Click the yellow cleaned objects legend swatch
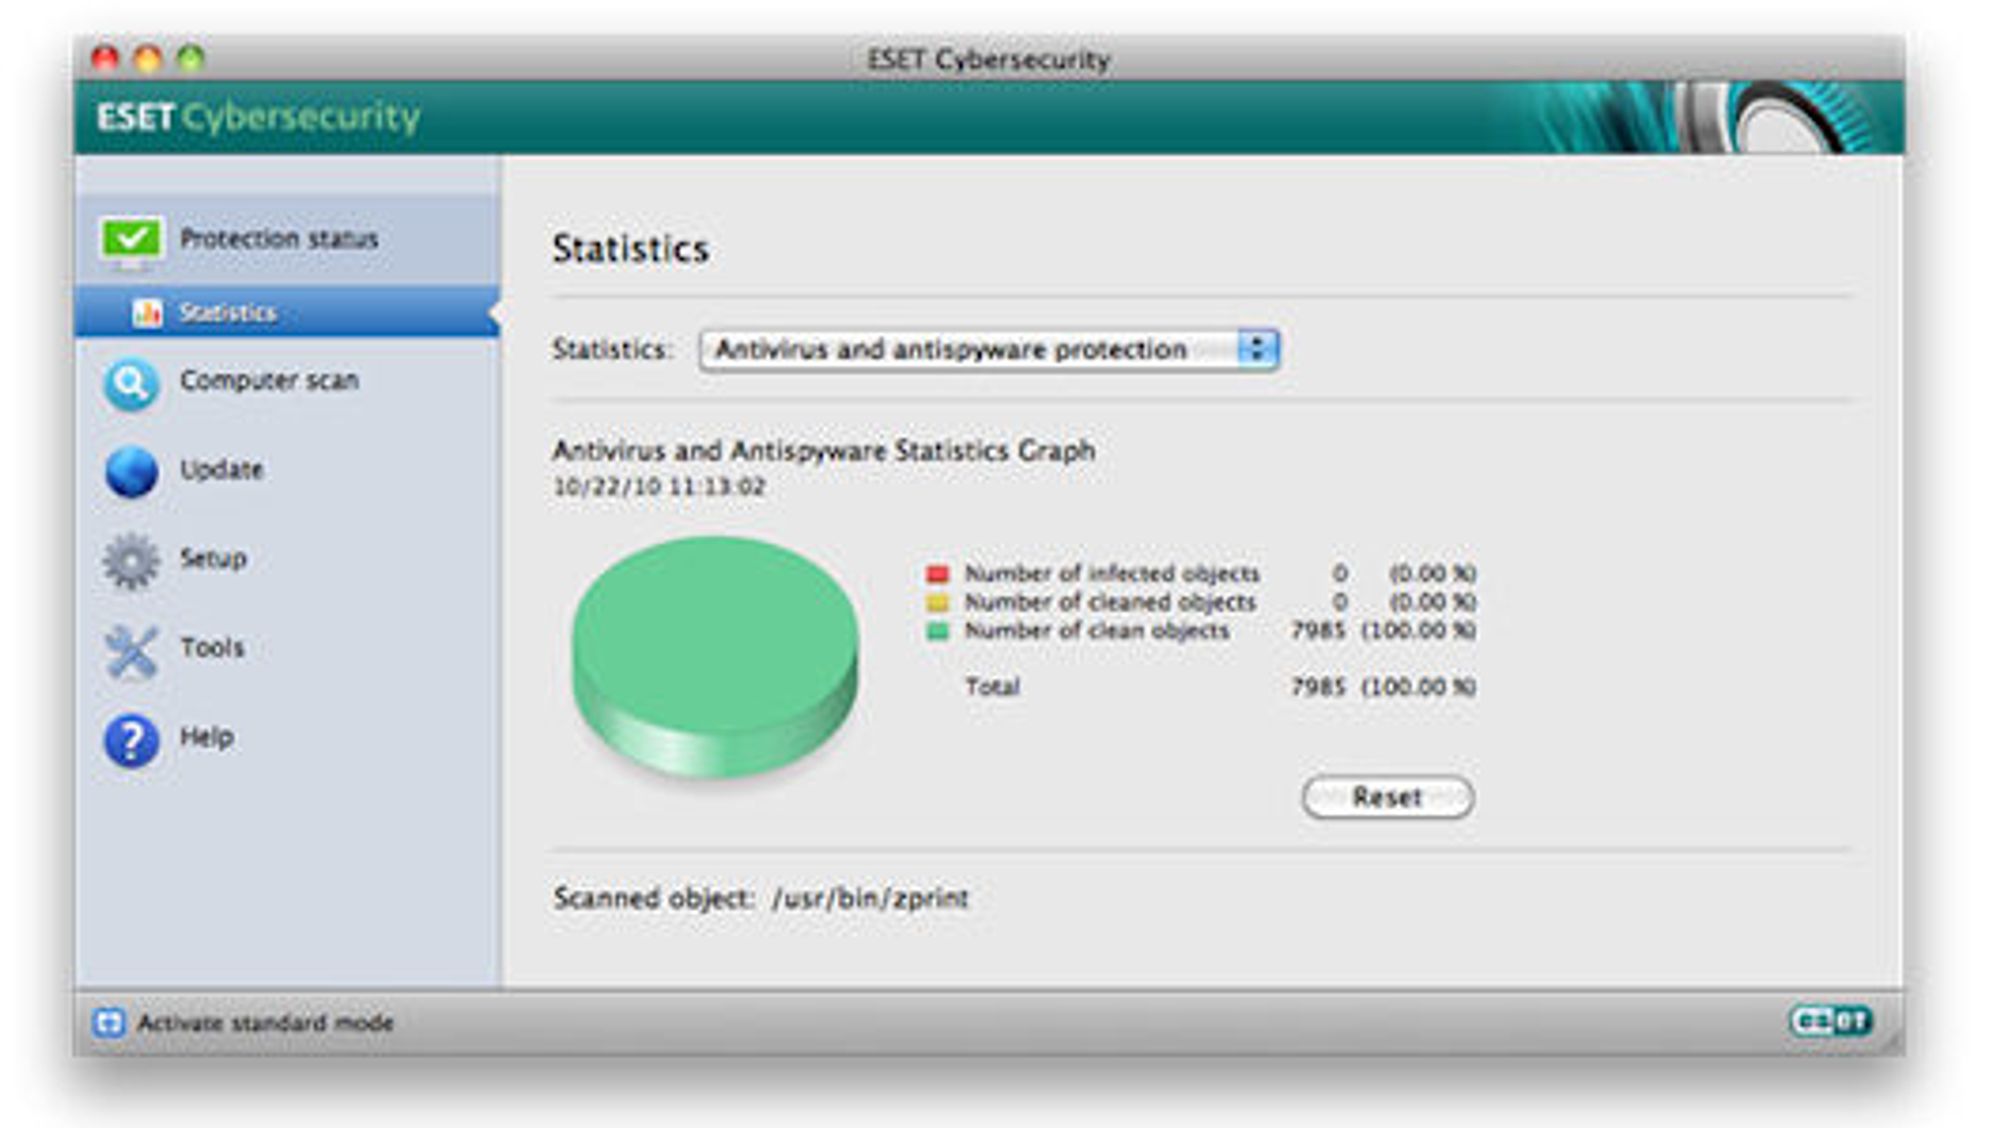The height and width of the screenshot is (1128, 2000). [937, 603]
